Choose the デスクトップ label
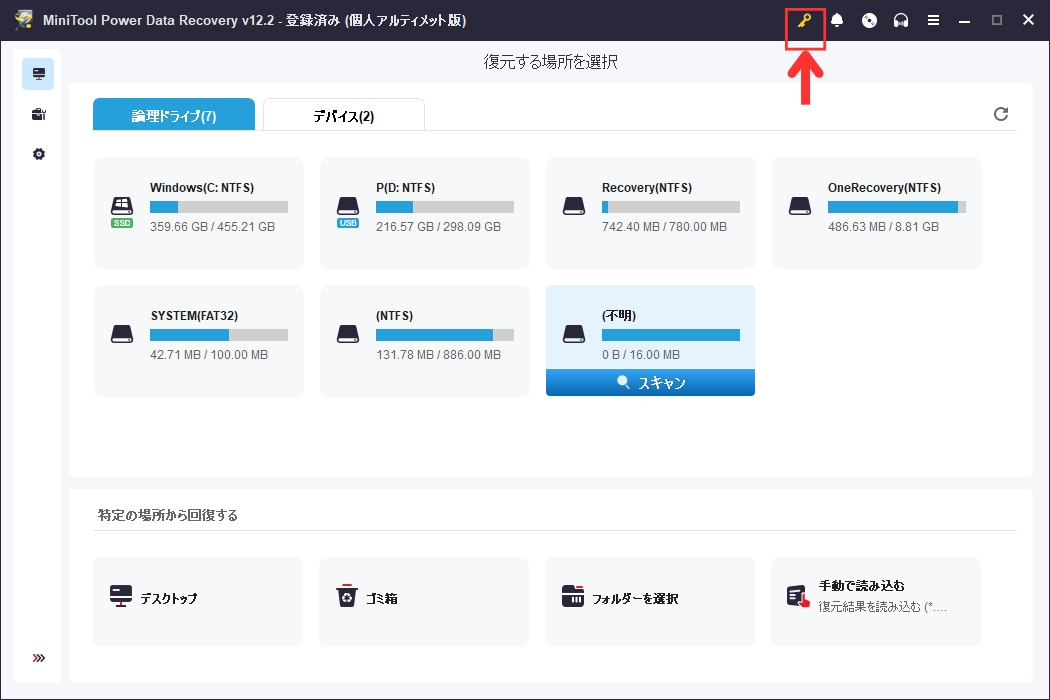Screen dimensions: 1050x700 coord(169,598)
